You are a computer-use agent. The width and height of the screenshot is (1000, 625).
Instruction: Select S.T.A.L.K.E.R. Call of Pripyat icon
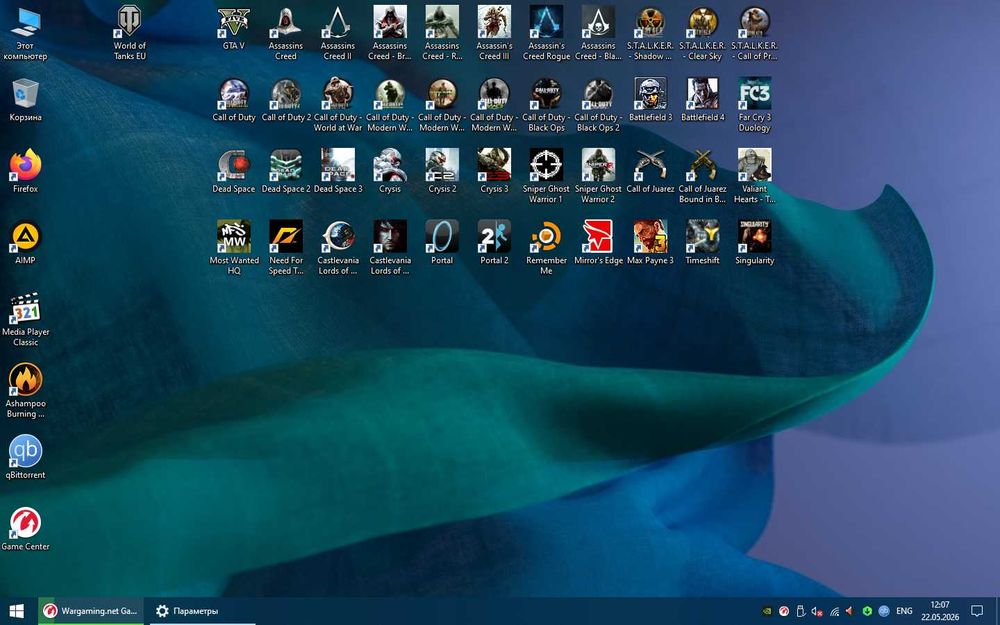[754, 33]
